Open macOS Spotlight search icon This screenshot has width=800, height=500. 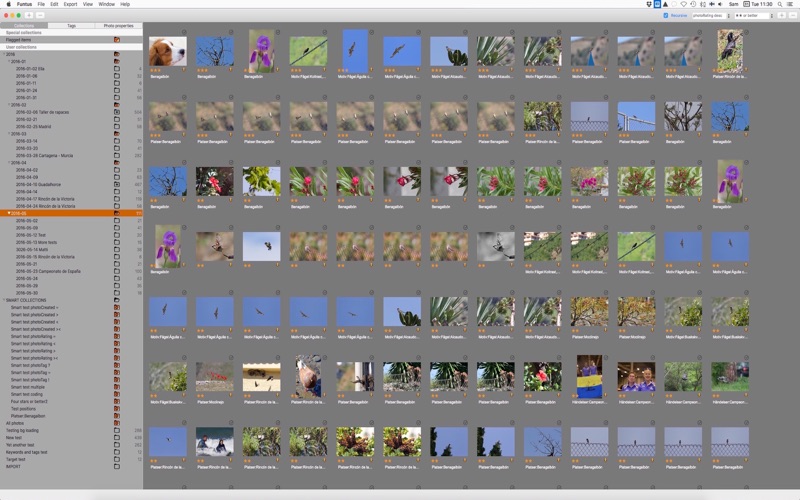(x=780, y=4)
